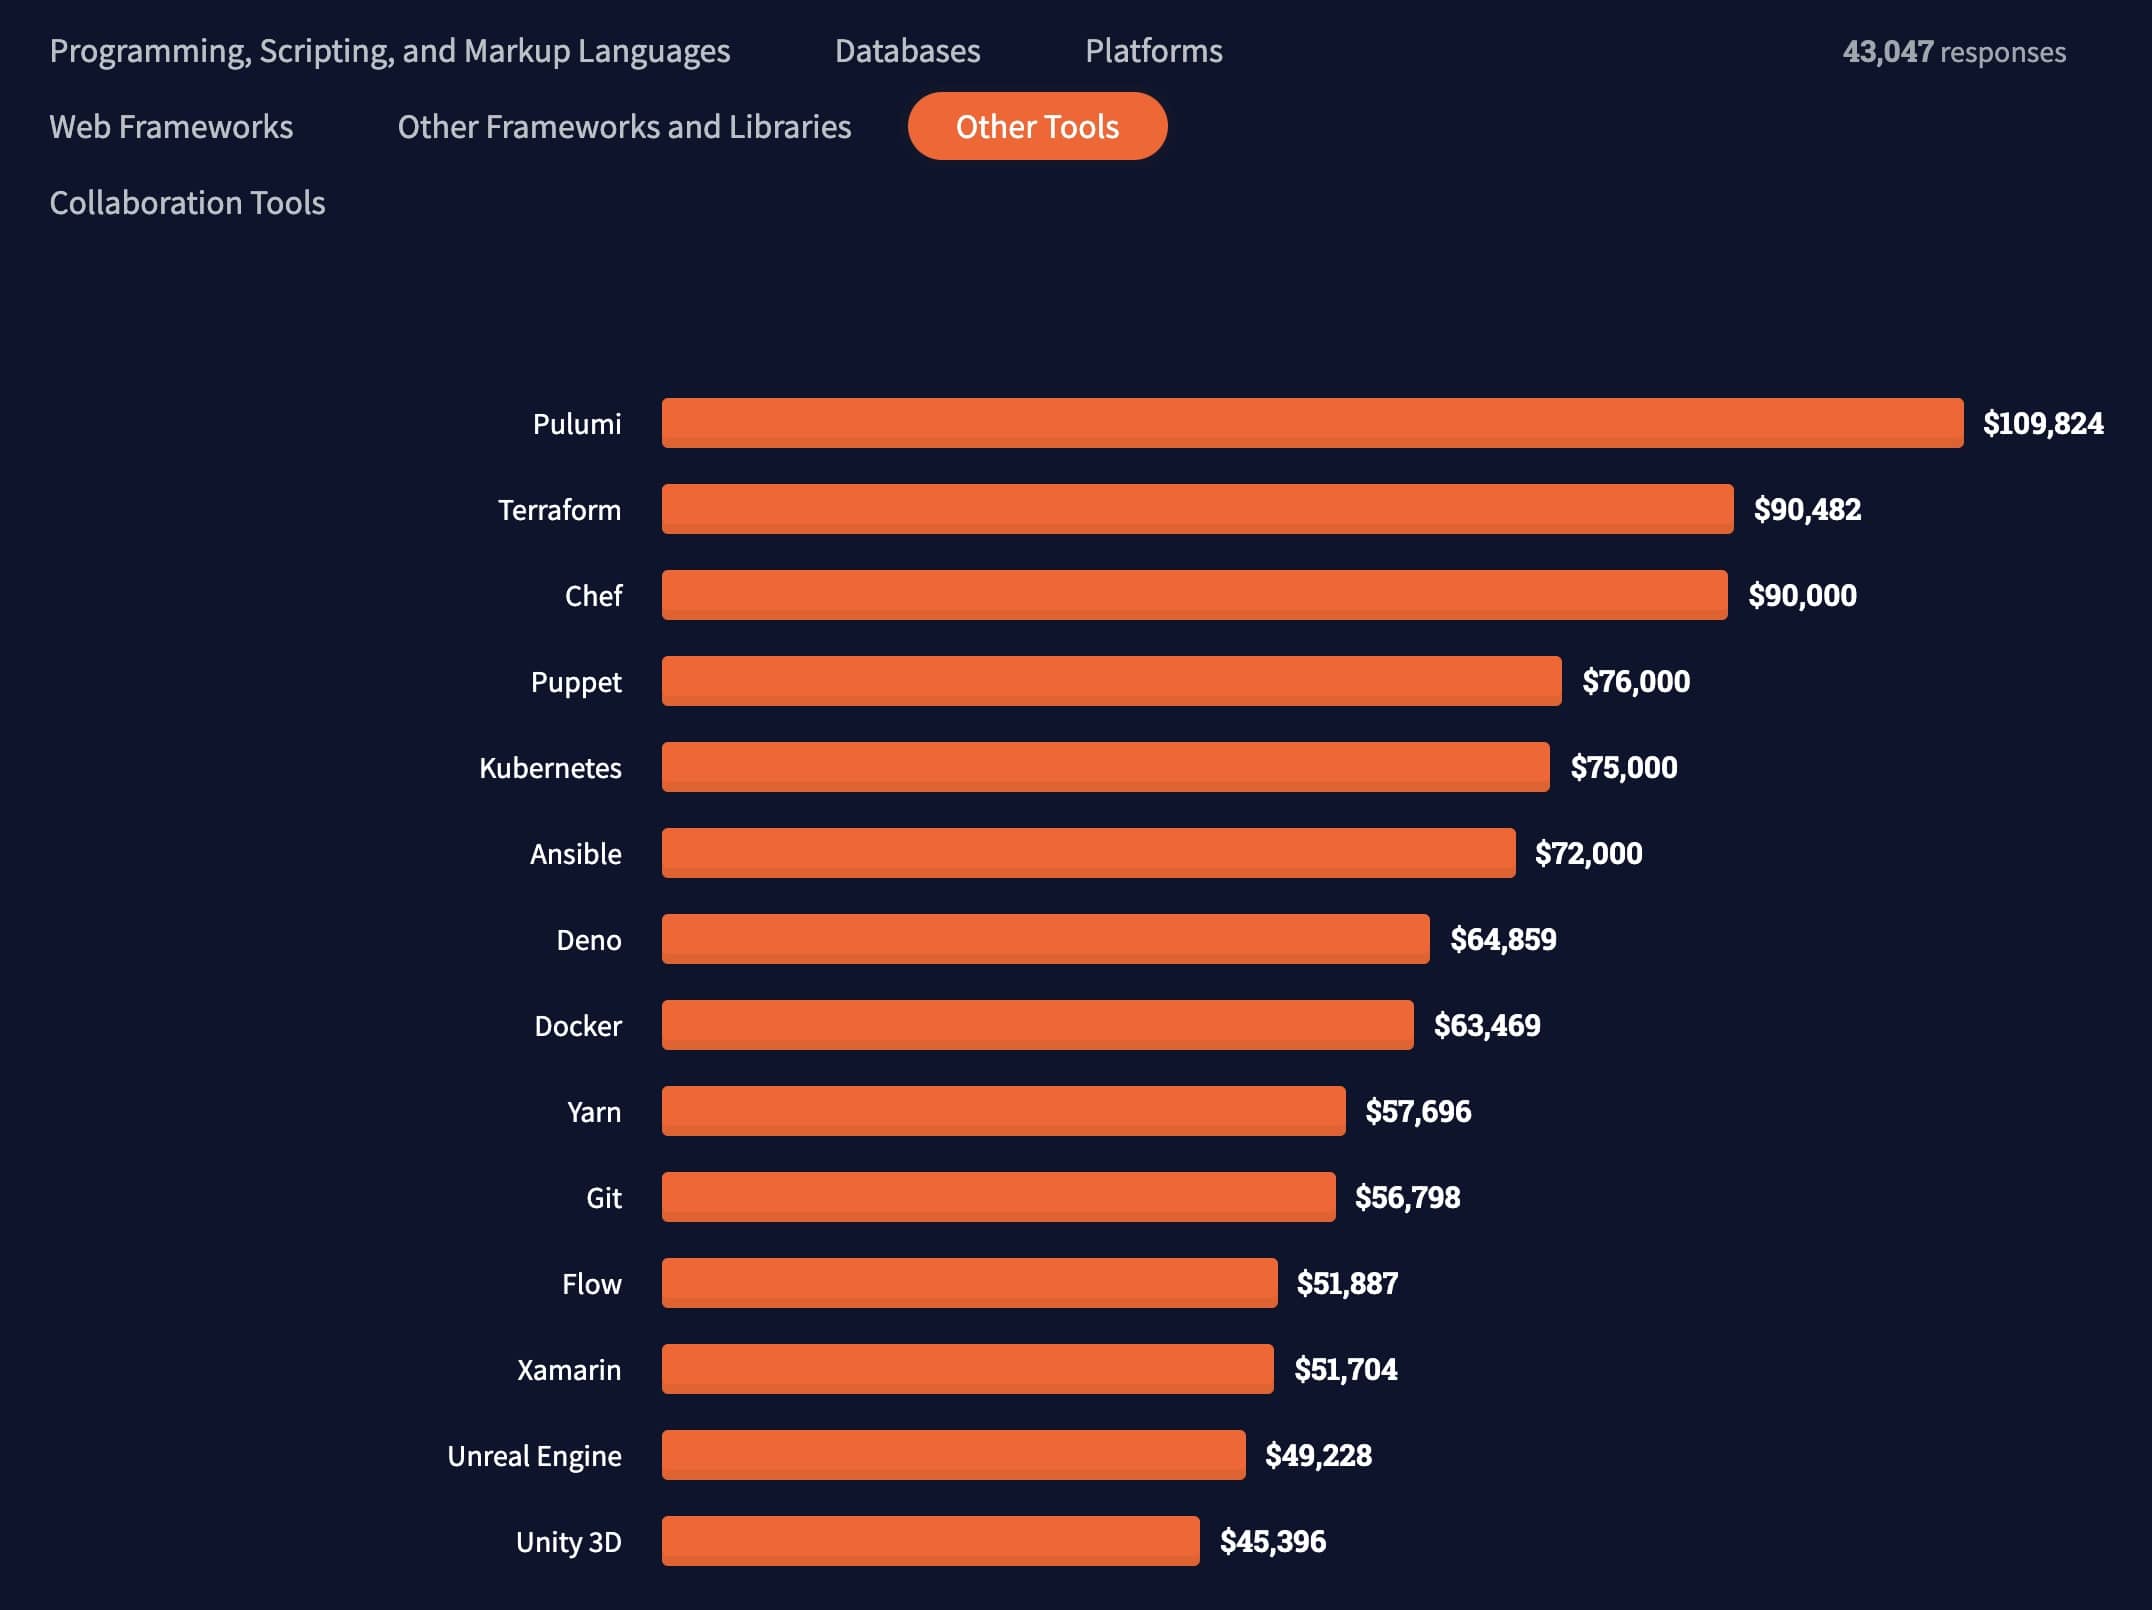Switch to the Databases tab

(x=907, y=51)
